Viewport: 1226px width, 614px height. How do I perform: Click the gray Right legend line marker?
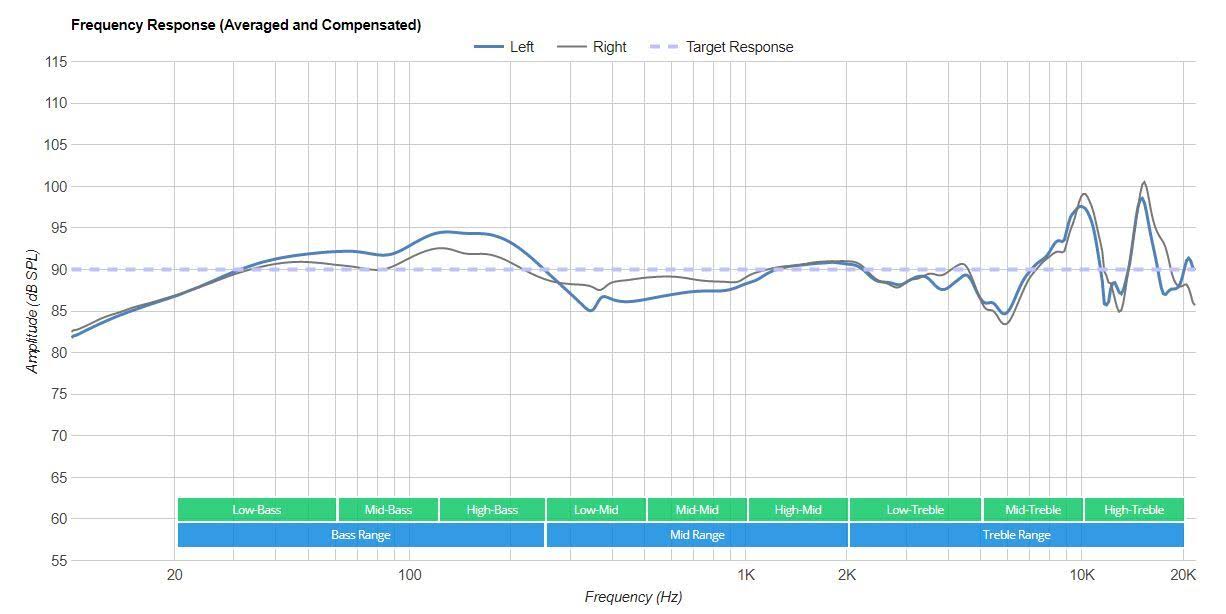(571, 47)
